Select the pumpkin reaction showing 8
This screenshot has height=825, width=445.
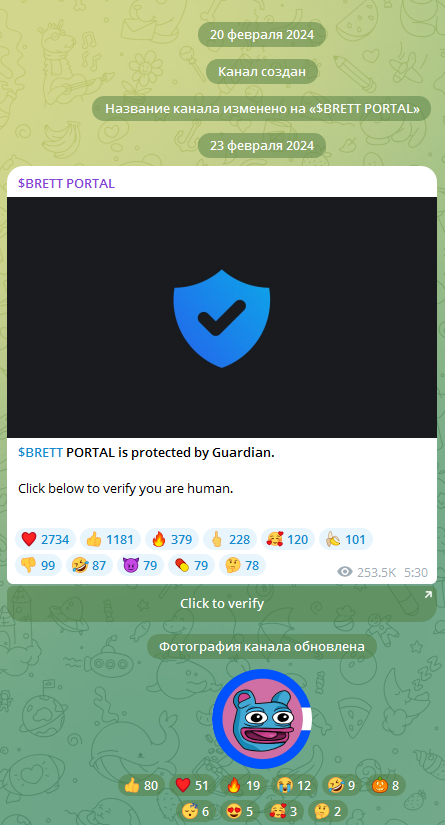click(386, 786)
